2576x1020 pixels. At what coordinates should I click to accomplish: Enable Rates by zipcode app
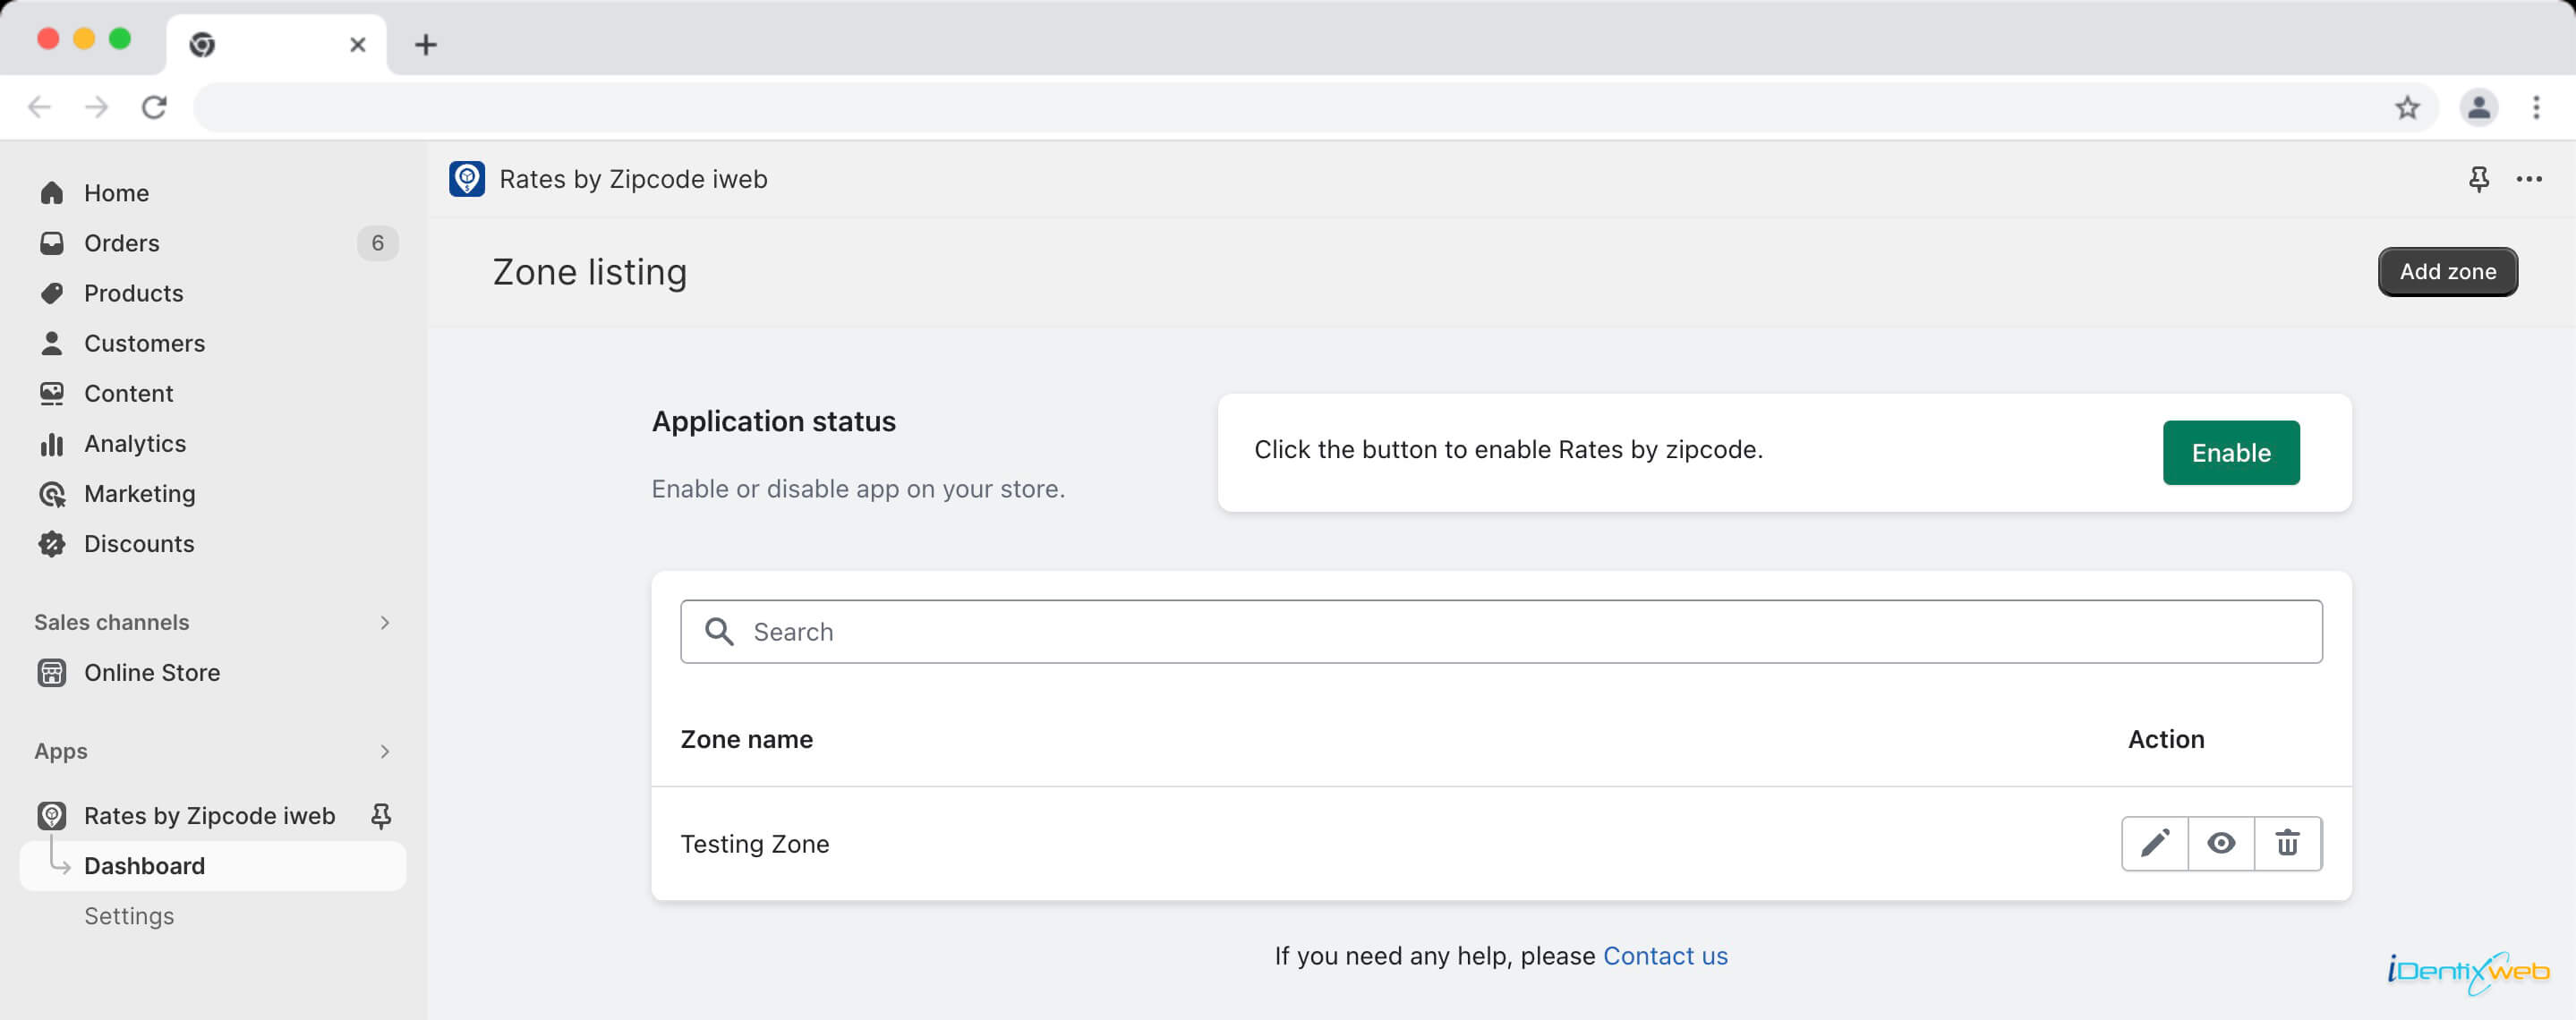[x=2230, y=453]
